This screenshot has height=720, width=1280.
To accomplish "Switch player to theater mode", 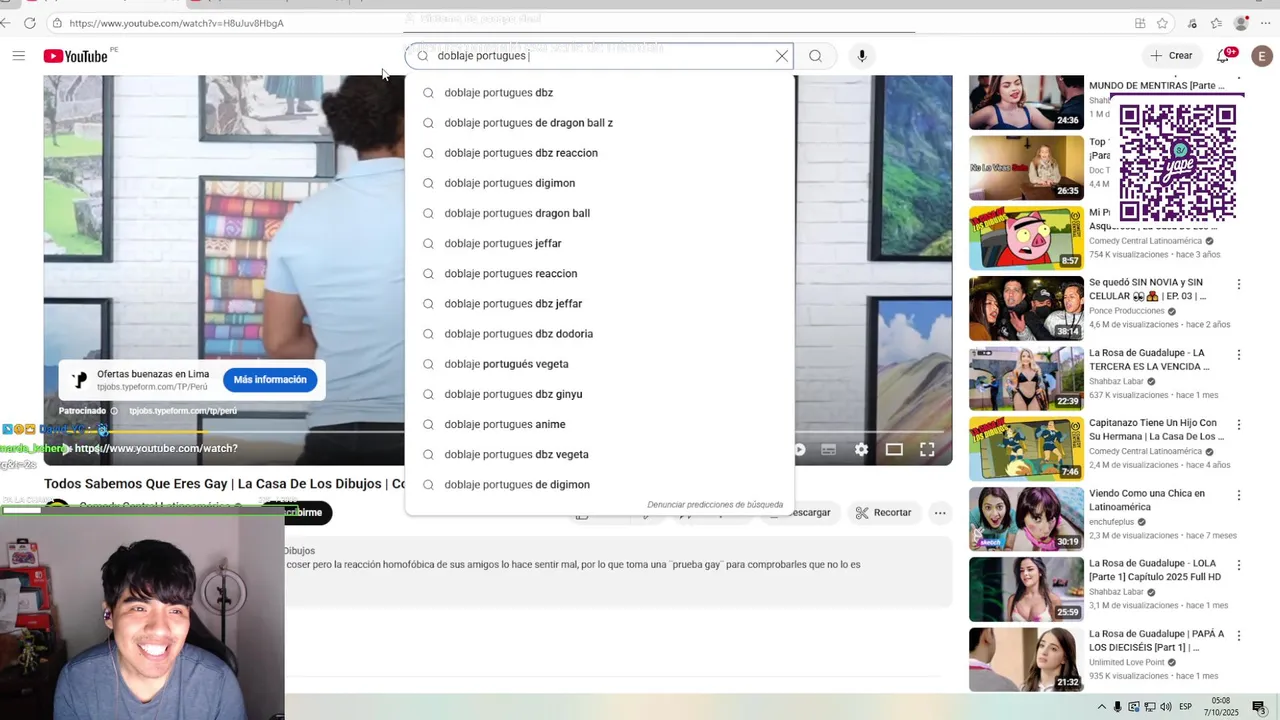I will click(894, 450).
